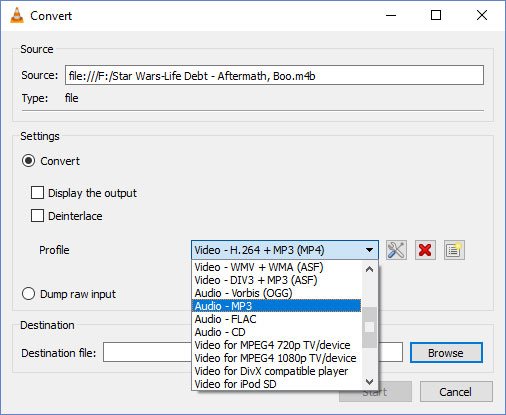Close the Convert dialog window
Viewport: 506px width, 415px height.
coord(482,15)
